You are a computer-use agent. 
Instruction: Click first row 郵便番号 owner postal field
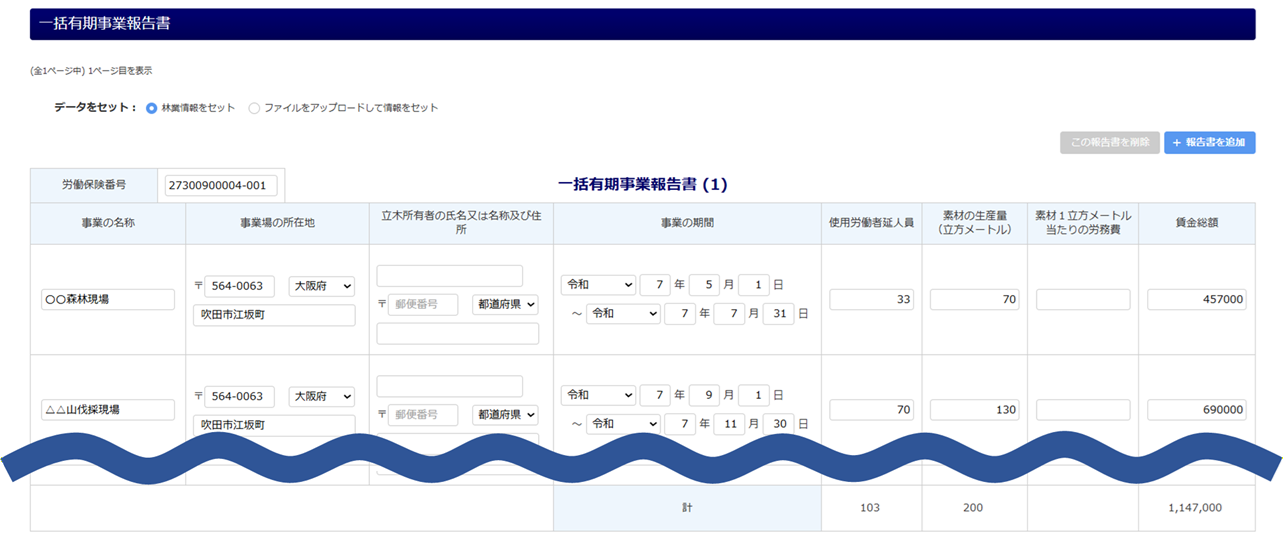423,304
